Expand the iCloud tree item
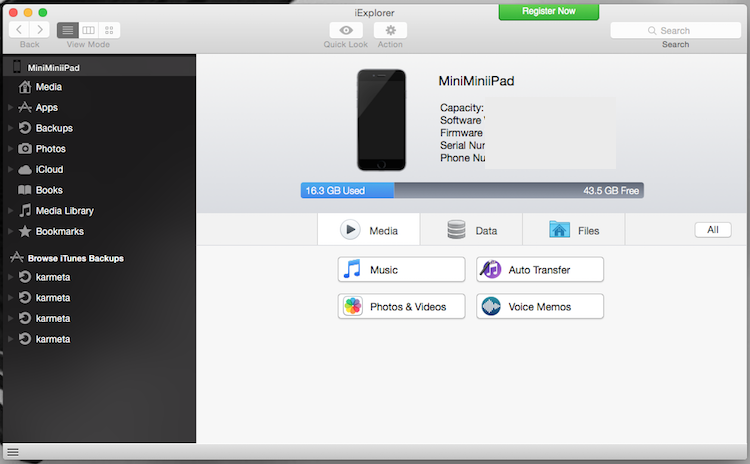The image size is (750, 464). tap(10, 169)
